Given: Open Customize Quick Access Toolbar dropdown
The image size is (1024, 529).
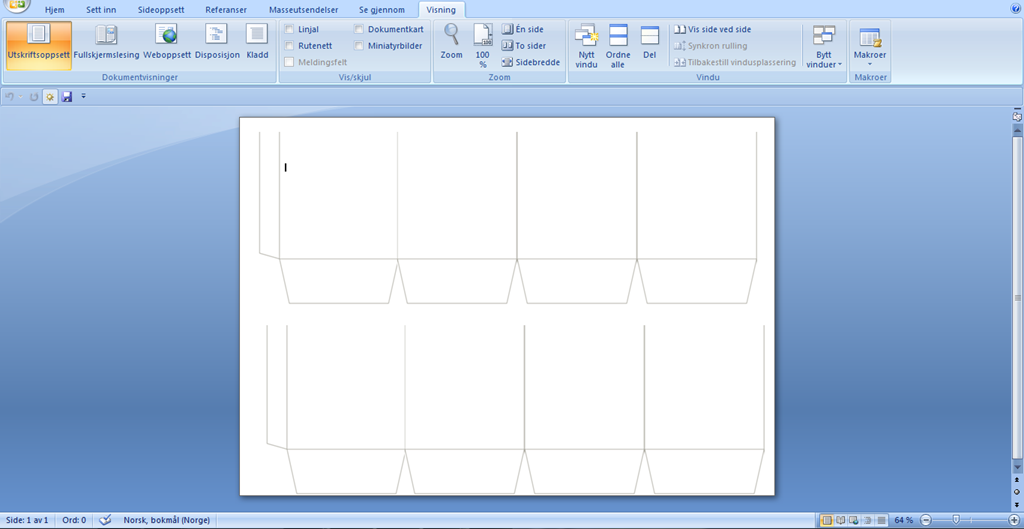Looking at the screenshot, I should pos(83,97).
